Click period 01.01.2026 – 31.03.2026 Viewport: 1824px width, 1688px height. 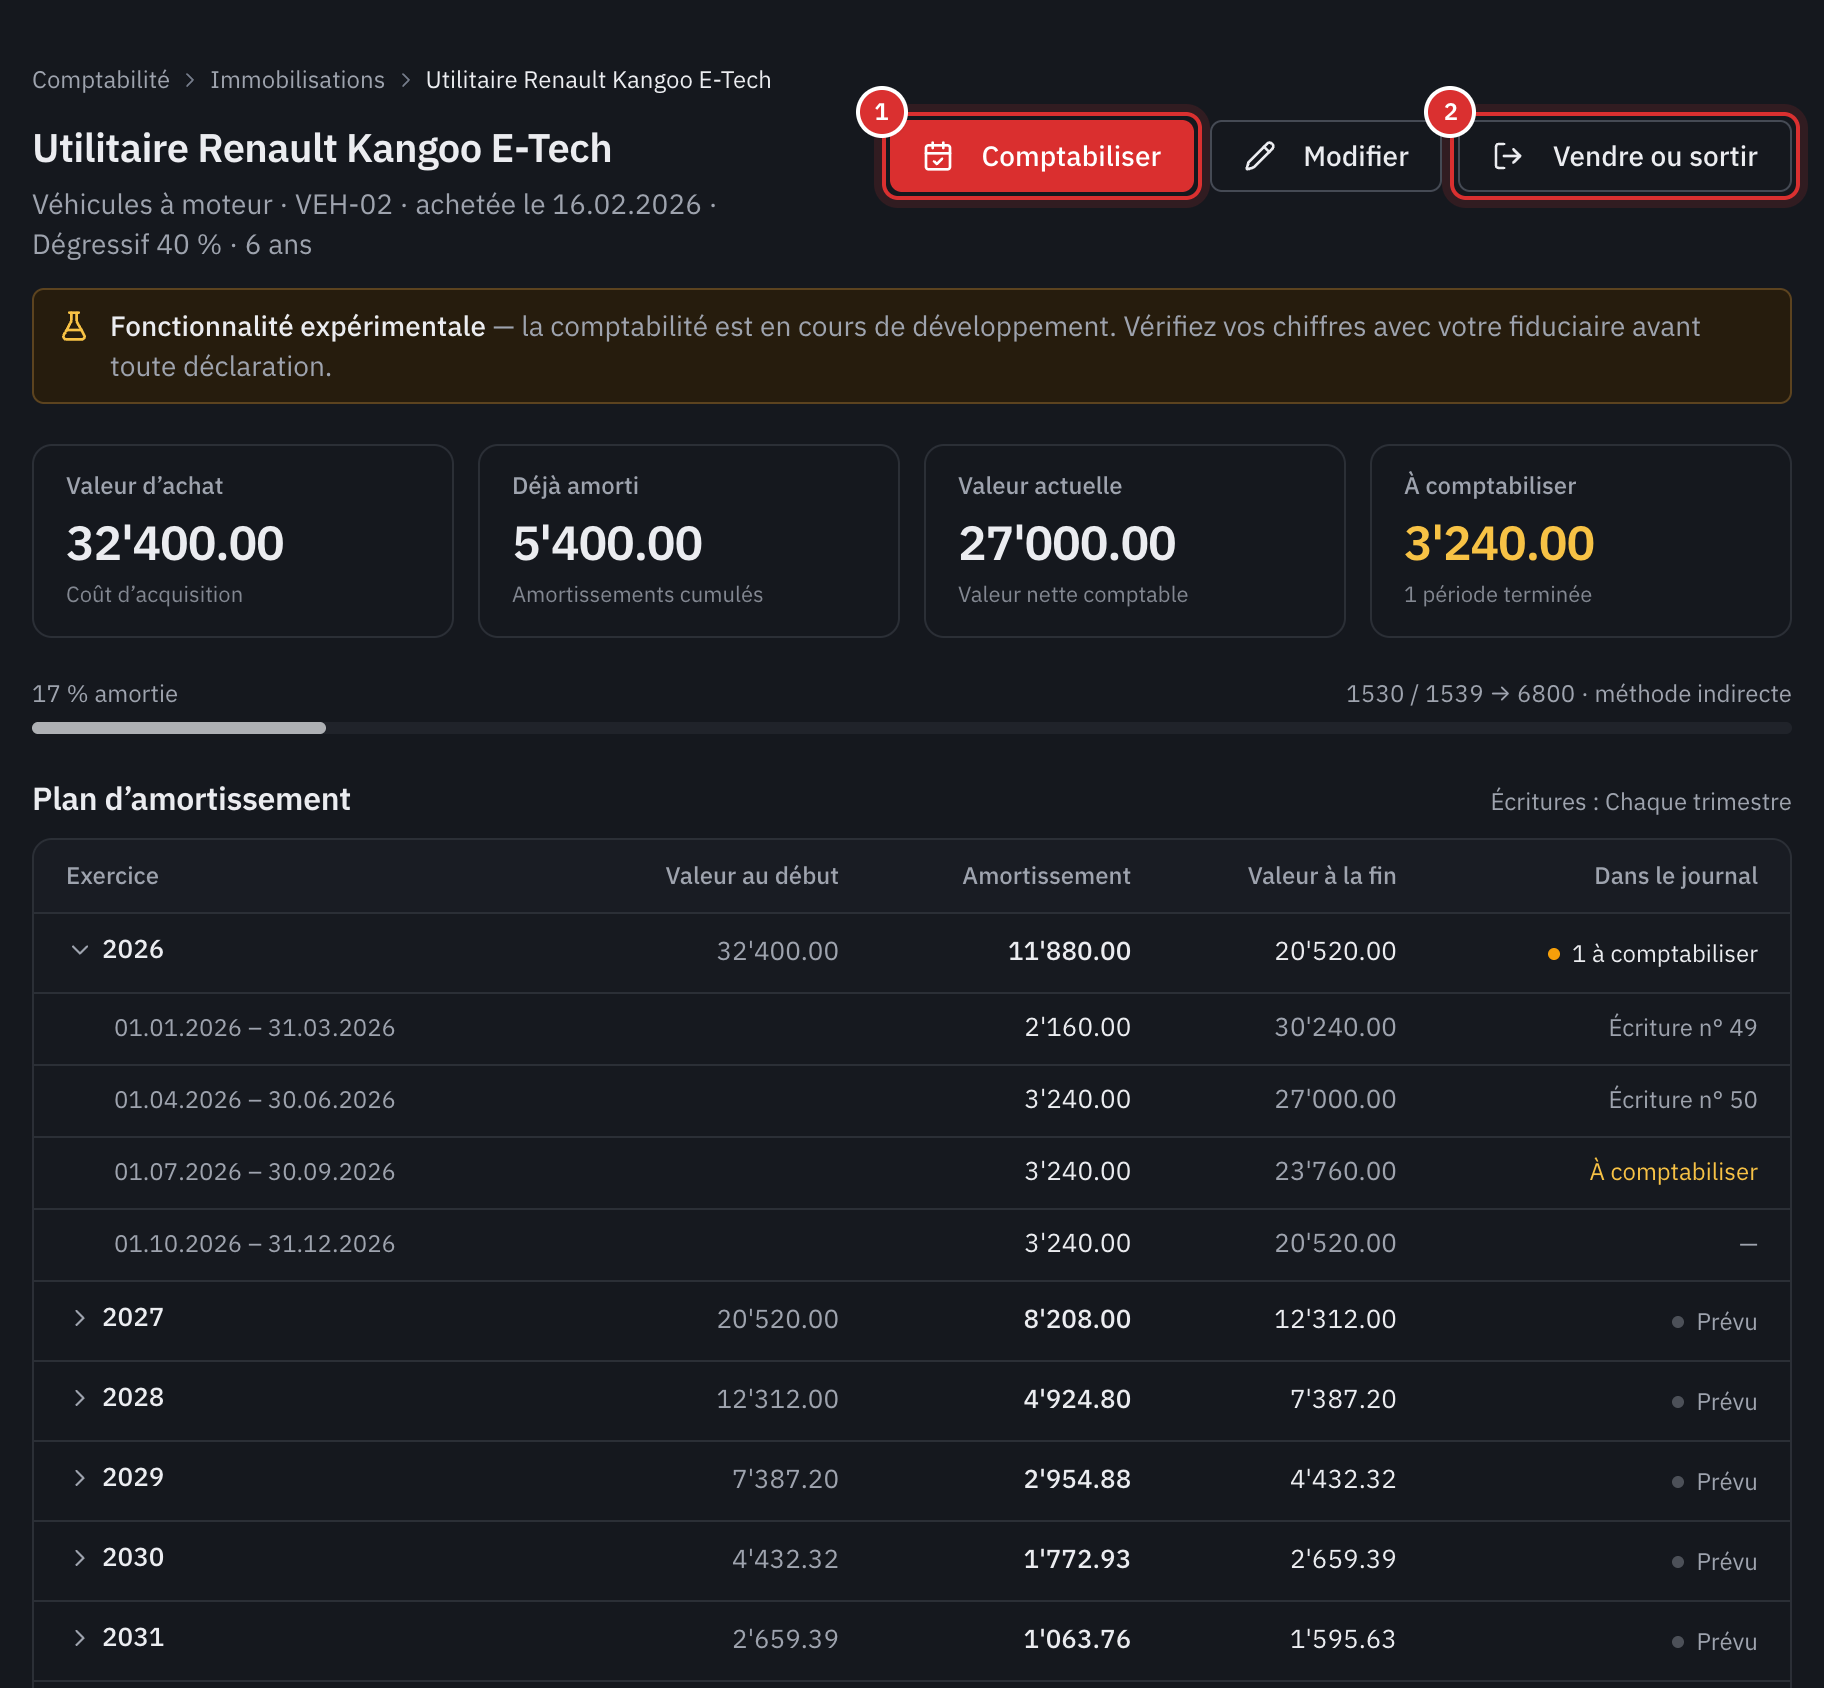tap(254, 1028)
